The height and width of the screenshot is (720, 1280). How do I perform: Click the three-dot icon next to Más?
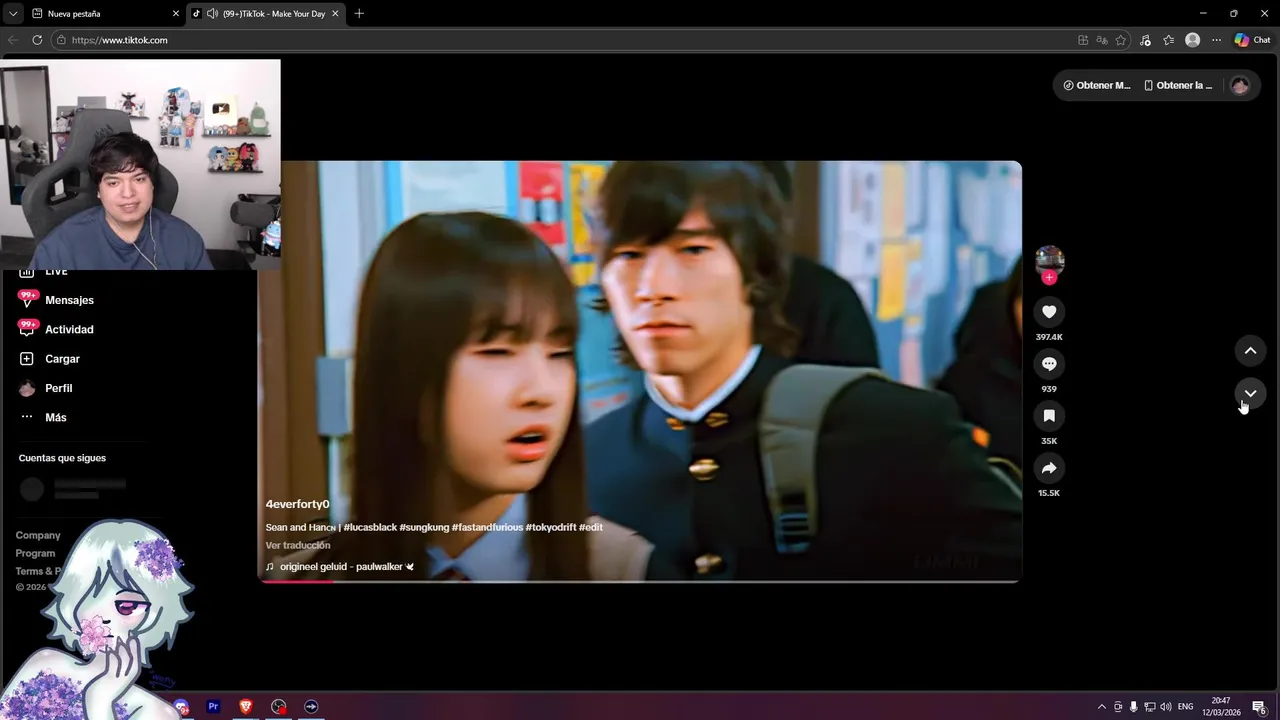[27, 417]
